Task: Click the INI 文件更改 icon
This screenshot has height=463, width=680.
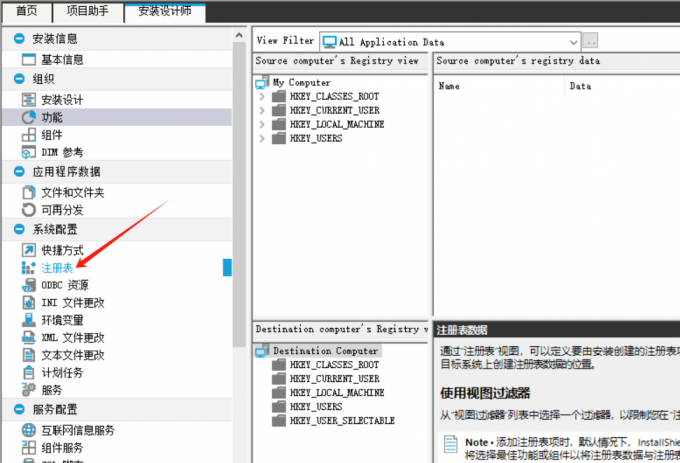Action: [29, 303]
